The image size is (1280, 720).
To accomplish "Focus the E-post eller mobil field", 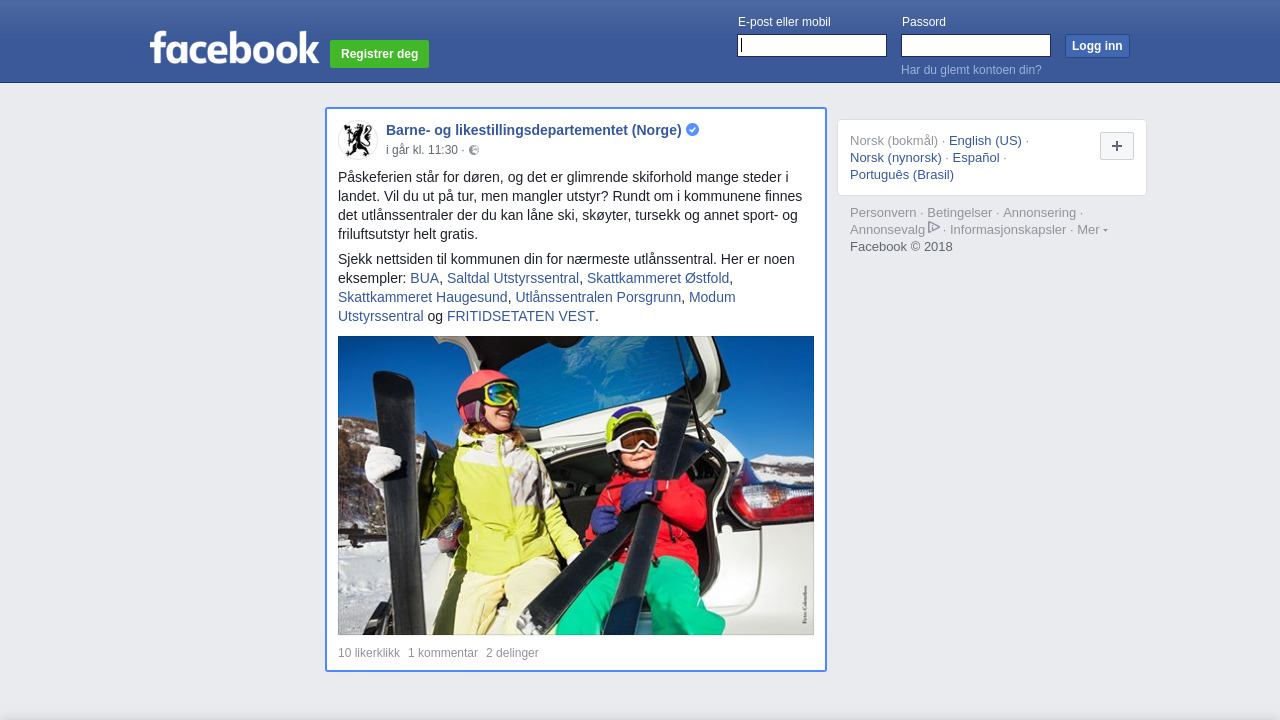I will tap(811, 46).
